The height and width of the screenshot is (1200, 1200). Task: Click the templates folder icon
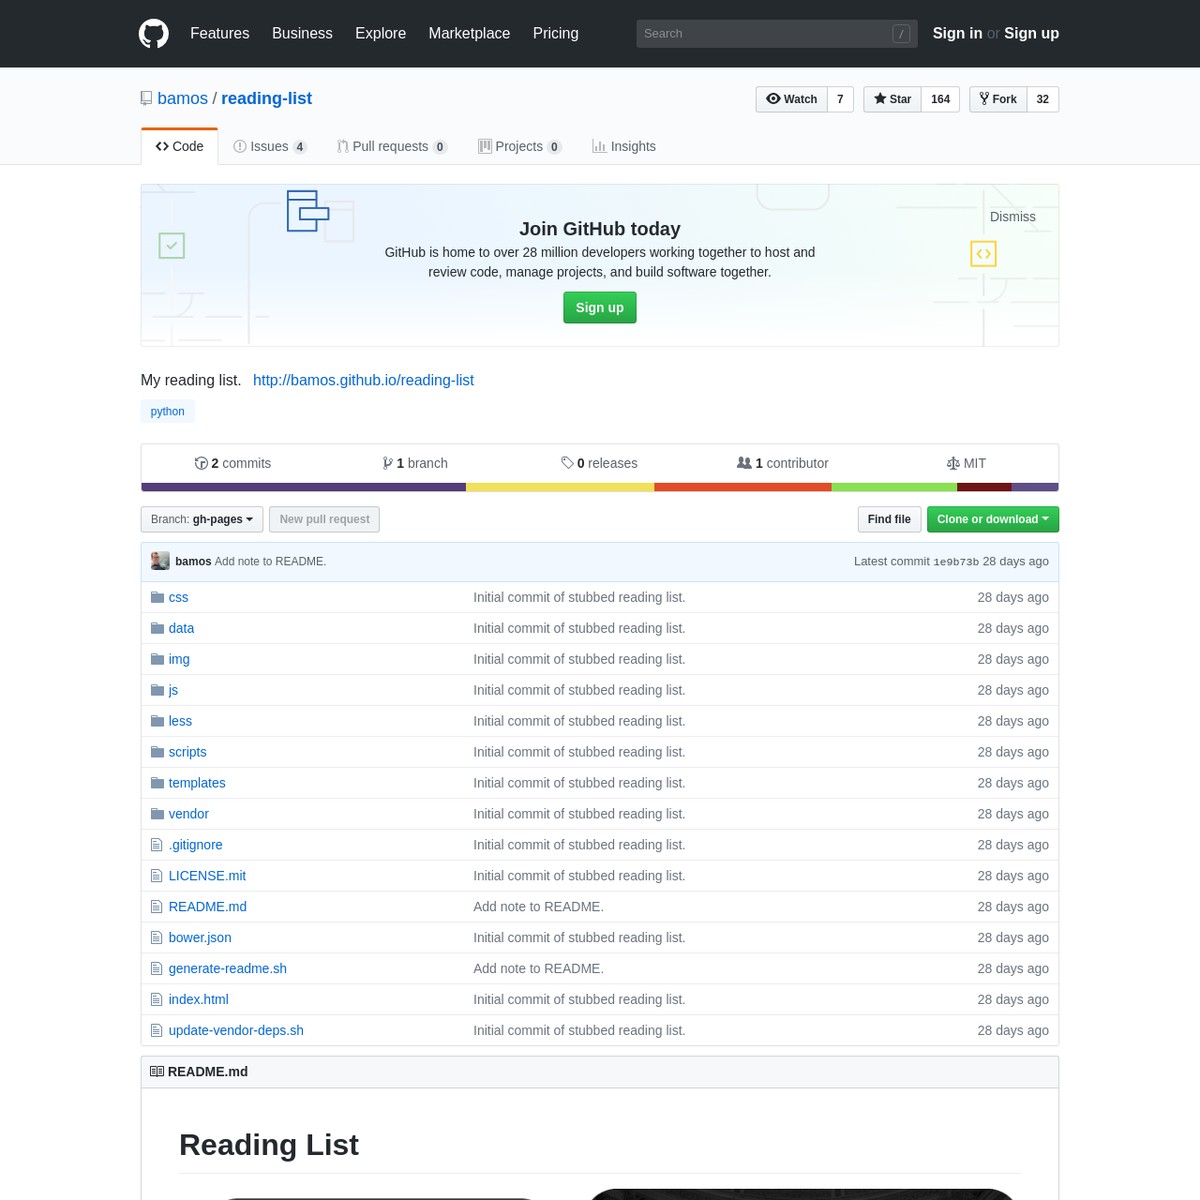coord(157,783)
